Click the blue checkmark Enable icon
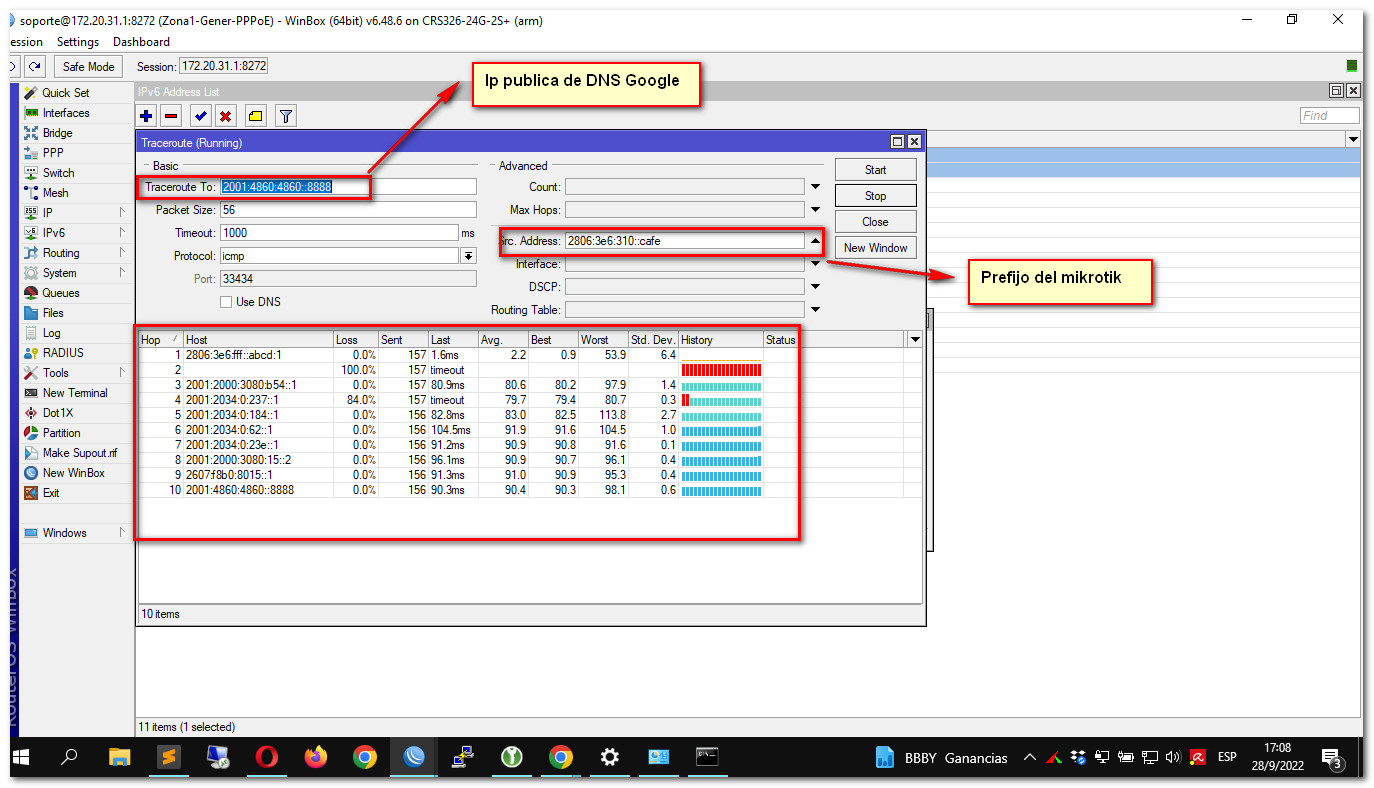Screen dimensions: 1374x788 click(201, 117)
